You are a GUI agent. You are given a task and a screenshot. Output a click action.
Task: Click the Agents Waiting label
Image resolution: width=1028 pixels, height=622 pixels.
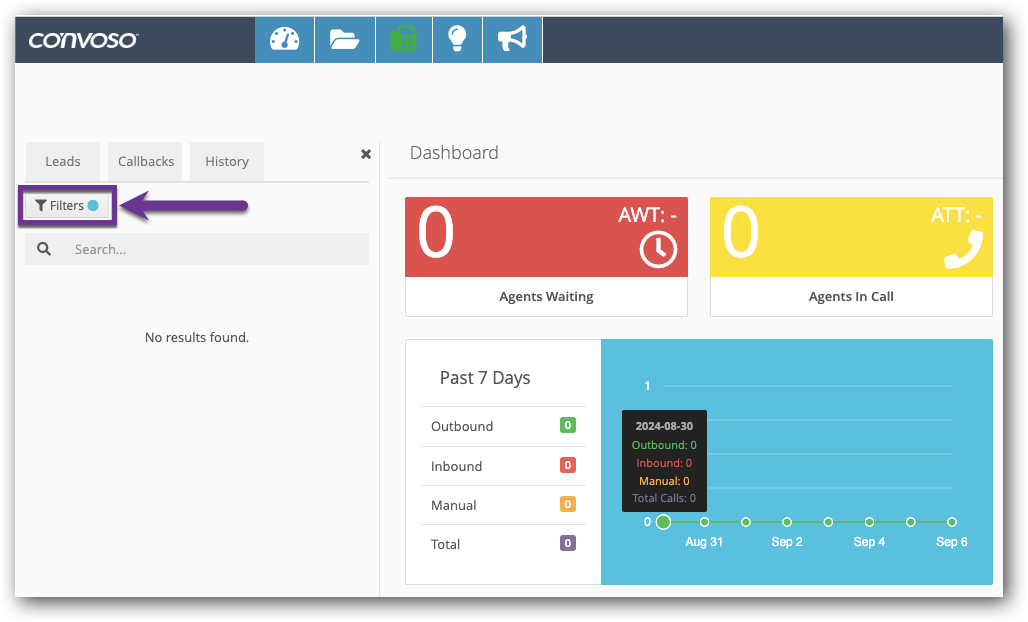click(546, 296)
